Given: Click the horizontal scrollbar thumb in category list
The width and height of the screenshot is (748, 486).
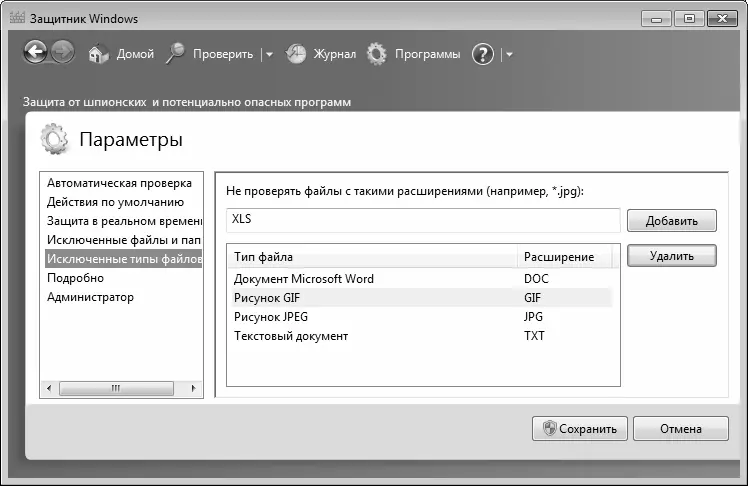Looking at the screenshot, I should (116, 388).
